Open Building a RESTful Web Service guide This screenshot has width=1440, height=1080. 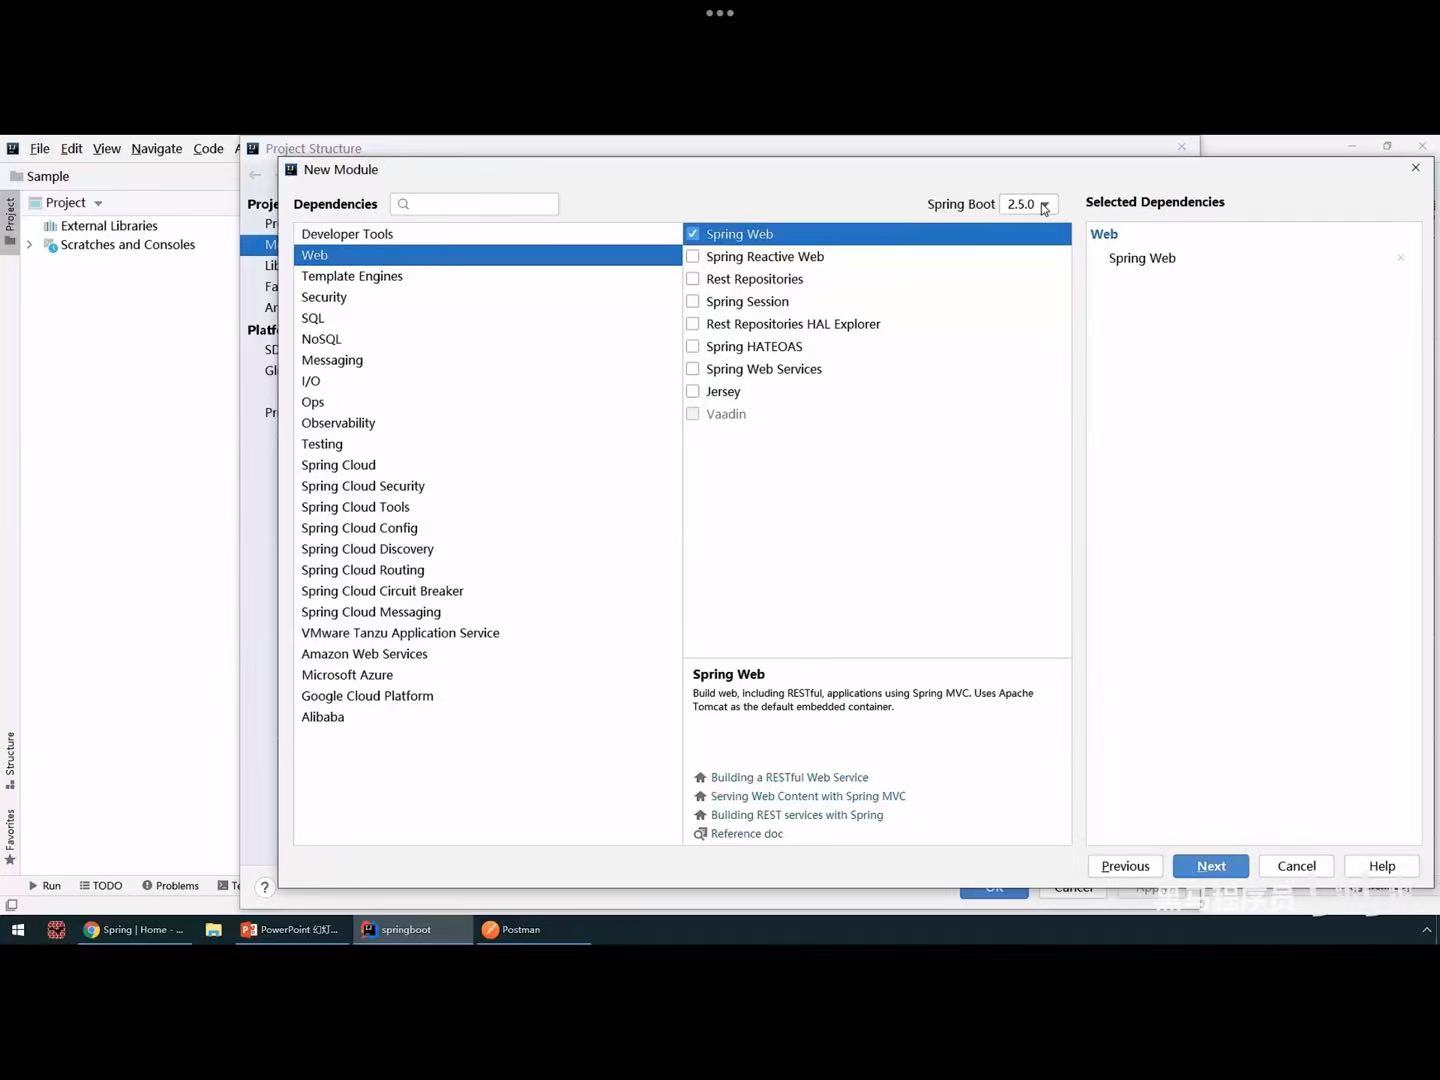coord(789,777)
